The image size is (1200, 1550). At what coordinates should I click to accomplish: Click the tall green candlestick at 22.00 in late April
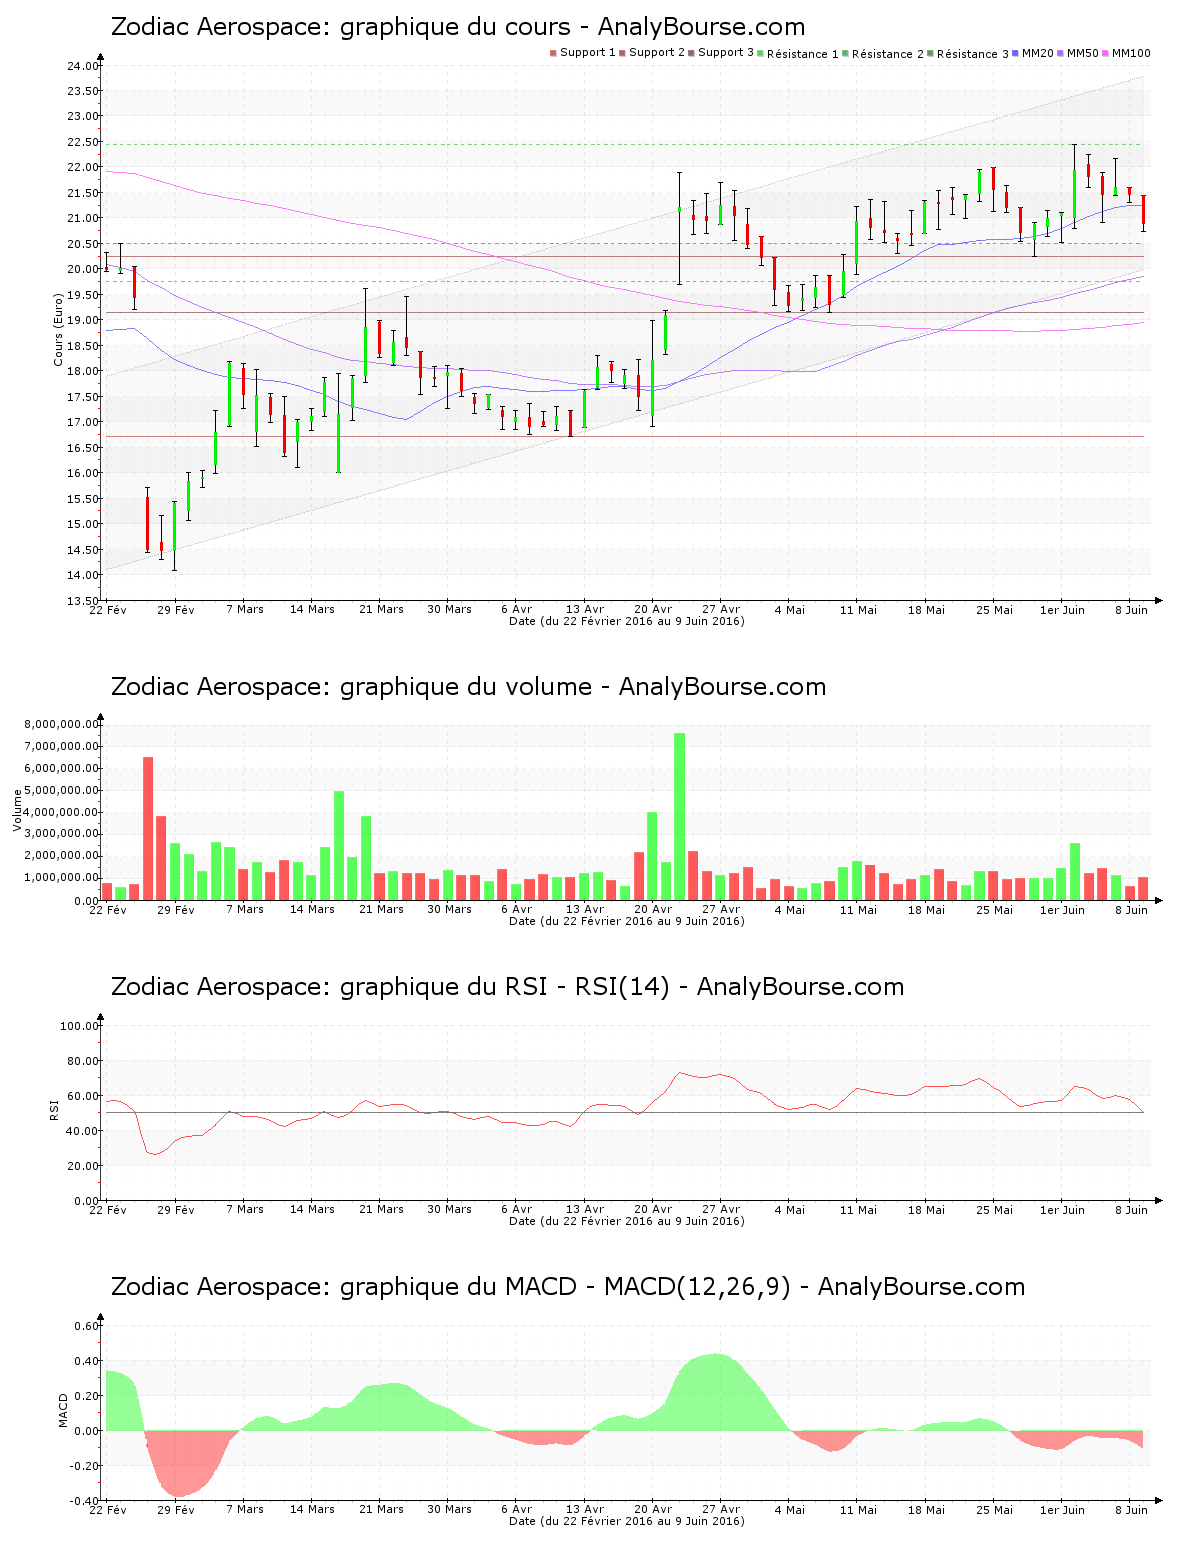[x=679, y=228]
